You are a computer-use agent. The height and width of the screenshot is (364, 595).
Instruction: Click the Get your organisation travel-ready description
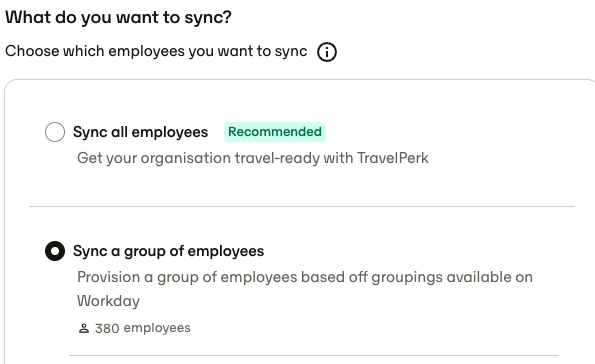pos(253,158)
